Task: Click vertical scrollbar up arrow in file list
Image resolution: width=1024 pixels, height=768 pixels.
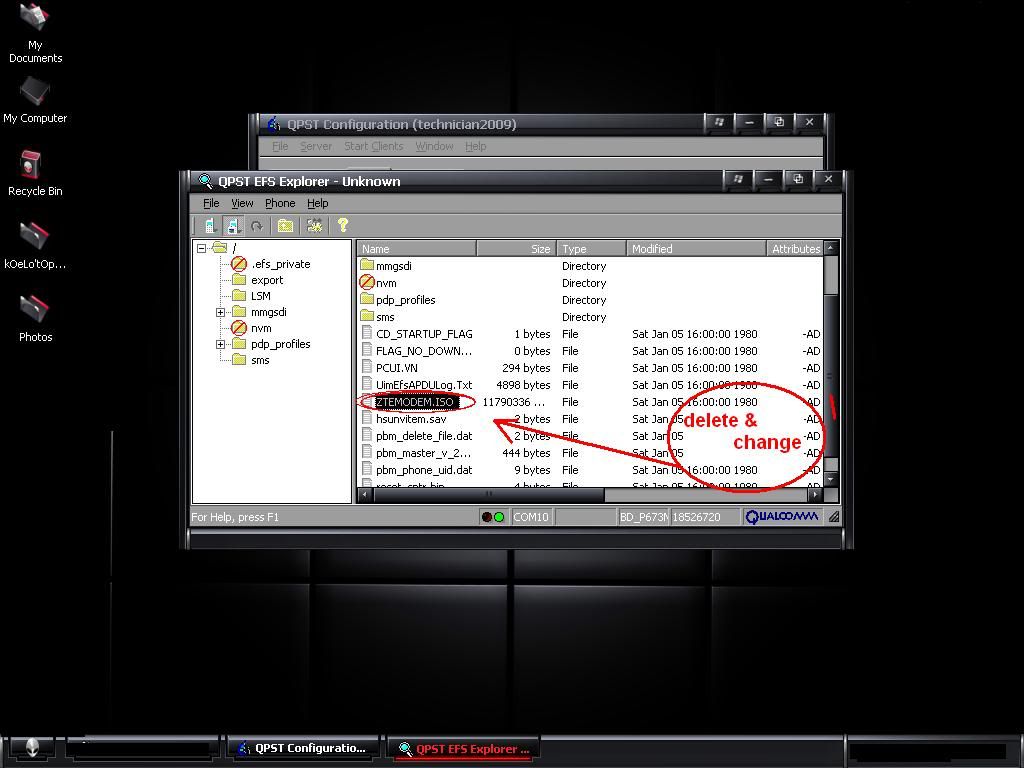Action: click(831, 248)
